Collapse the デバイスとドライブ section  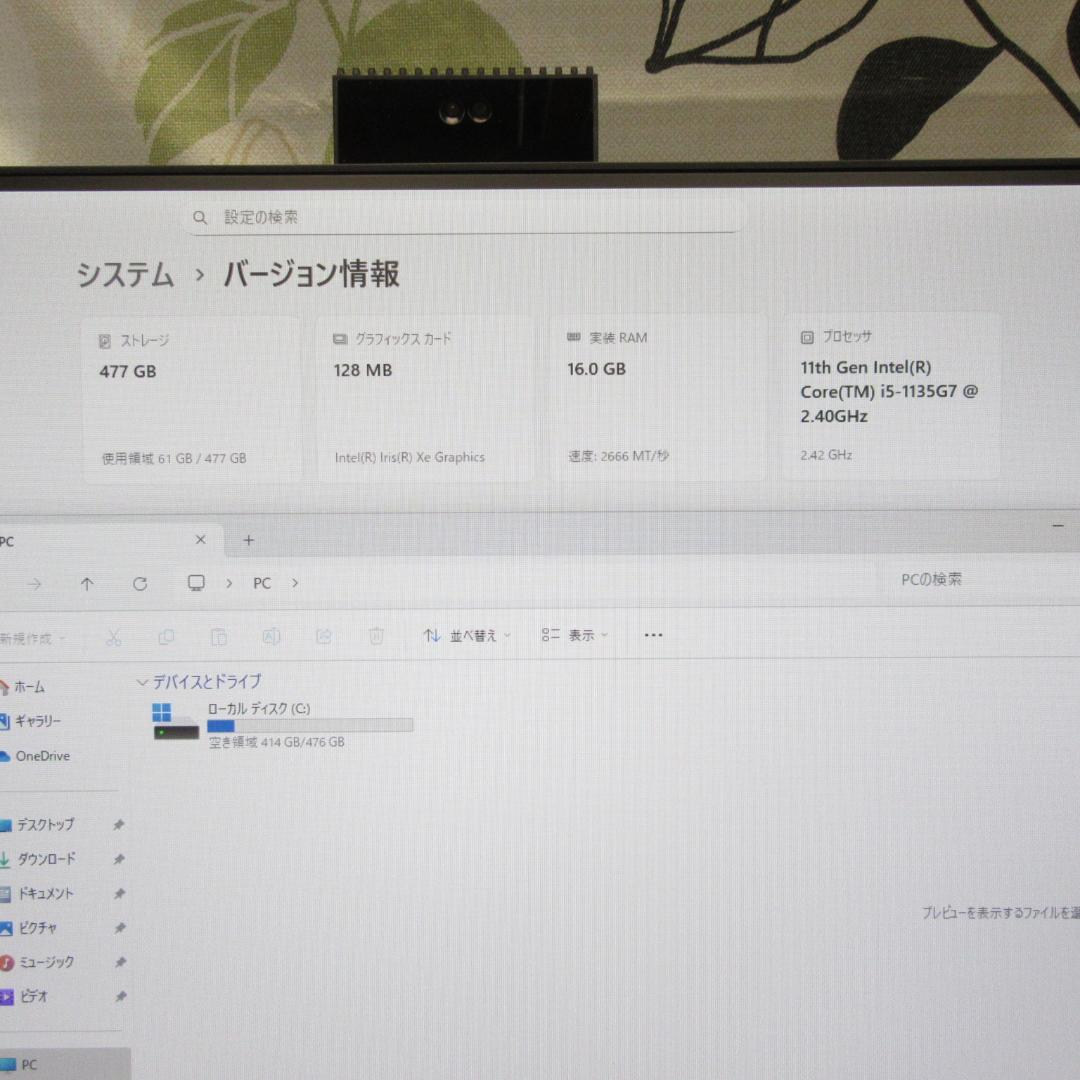[142, 682]
